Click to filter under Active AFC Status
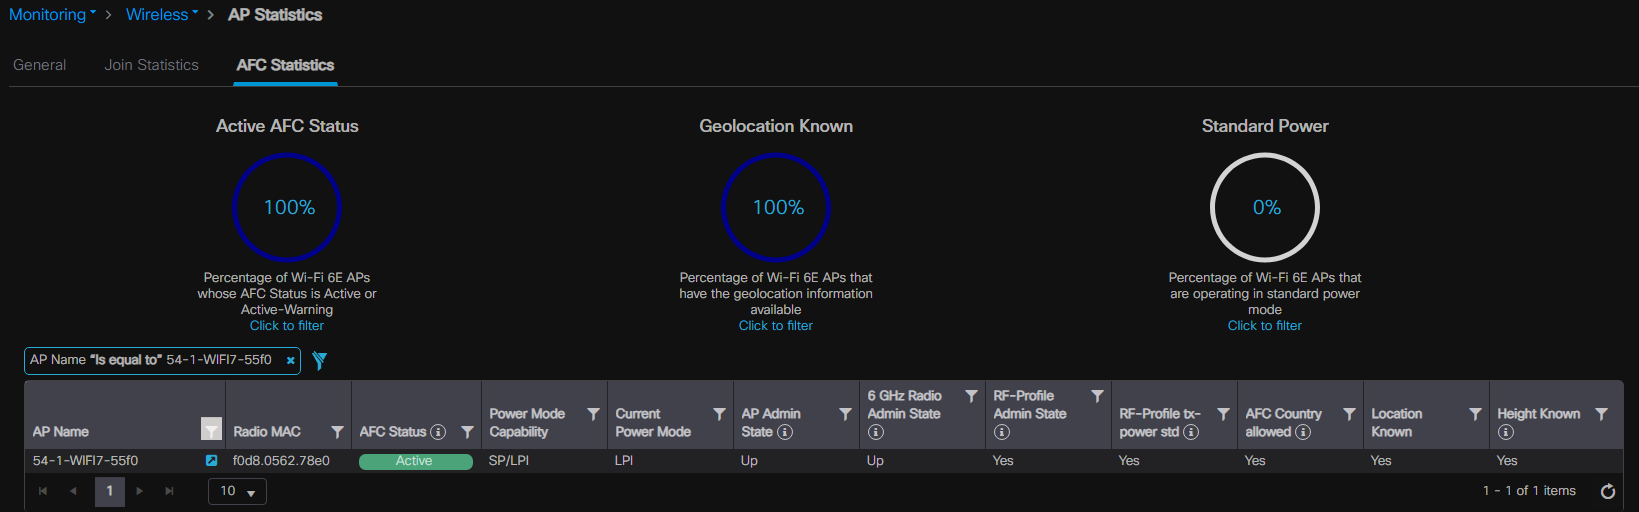The width and height of the screenshot is (1639, 512). point(287,326)
